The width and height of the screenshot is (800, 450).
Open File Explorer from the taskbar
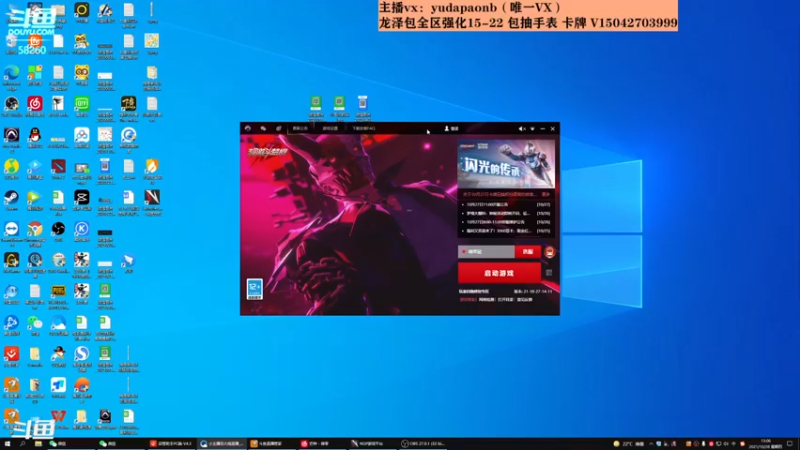(38, 444)
